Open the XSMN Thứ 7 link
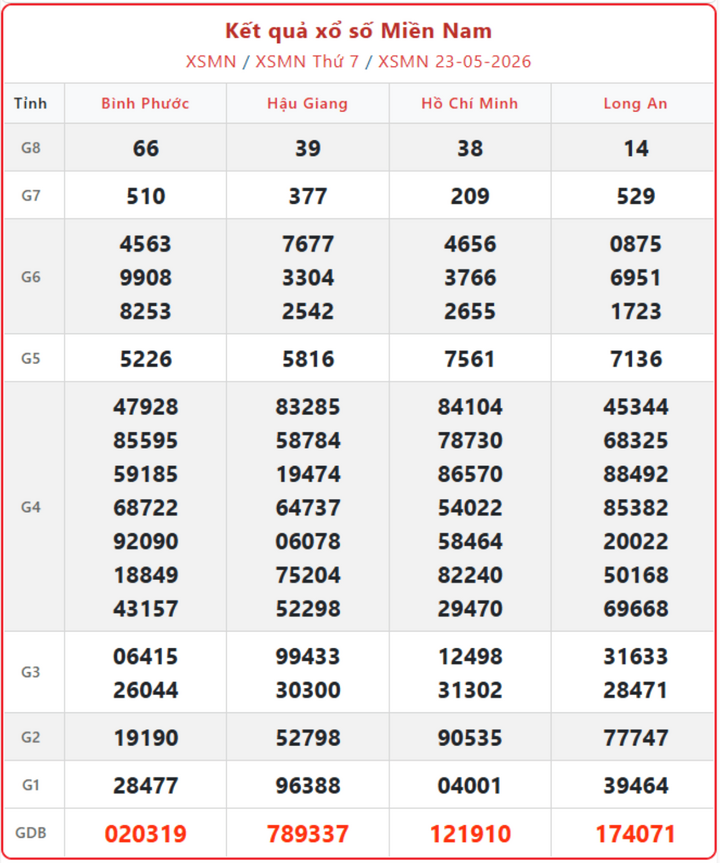The image size is (720, 863). tap(307, 62)
